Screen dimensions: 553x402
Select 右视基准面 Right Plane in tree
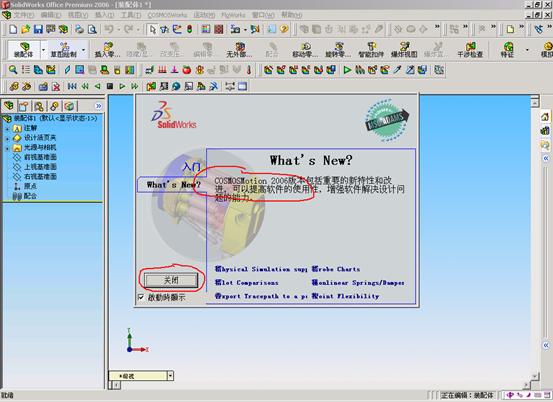40,176
